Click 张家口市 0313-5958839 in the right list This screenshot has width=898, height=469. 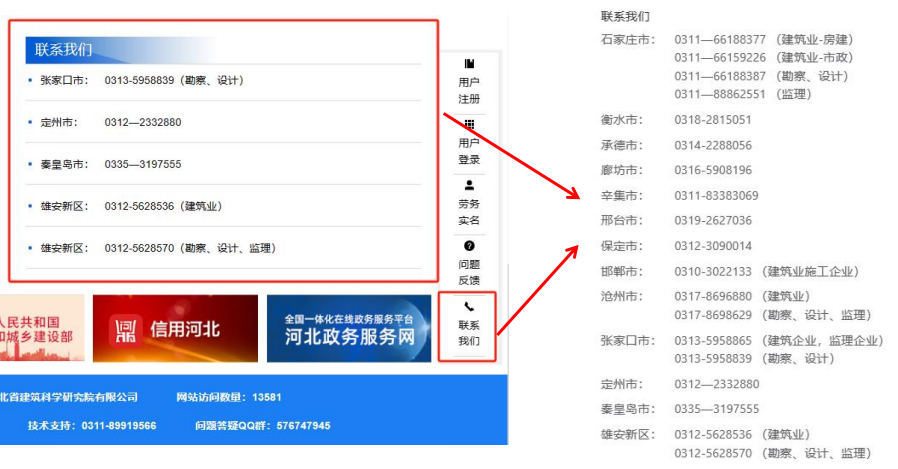(x=712, y=359)
